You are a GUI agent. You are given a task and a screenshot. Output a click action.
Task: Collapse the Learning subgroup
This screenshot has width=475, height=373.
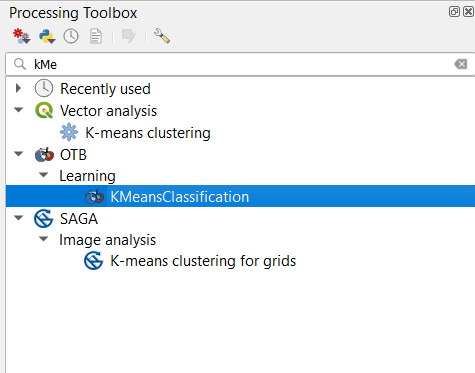click(44, 175)
